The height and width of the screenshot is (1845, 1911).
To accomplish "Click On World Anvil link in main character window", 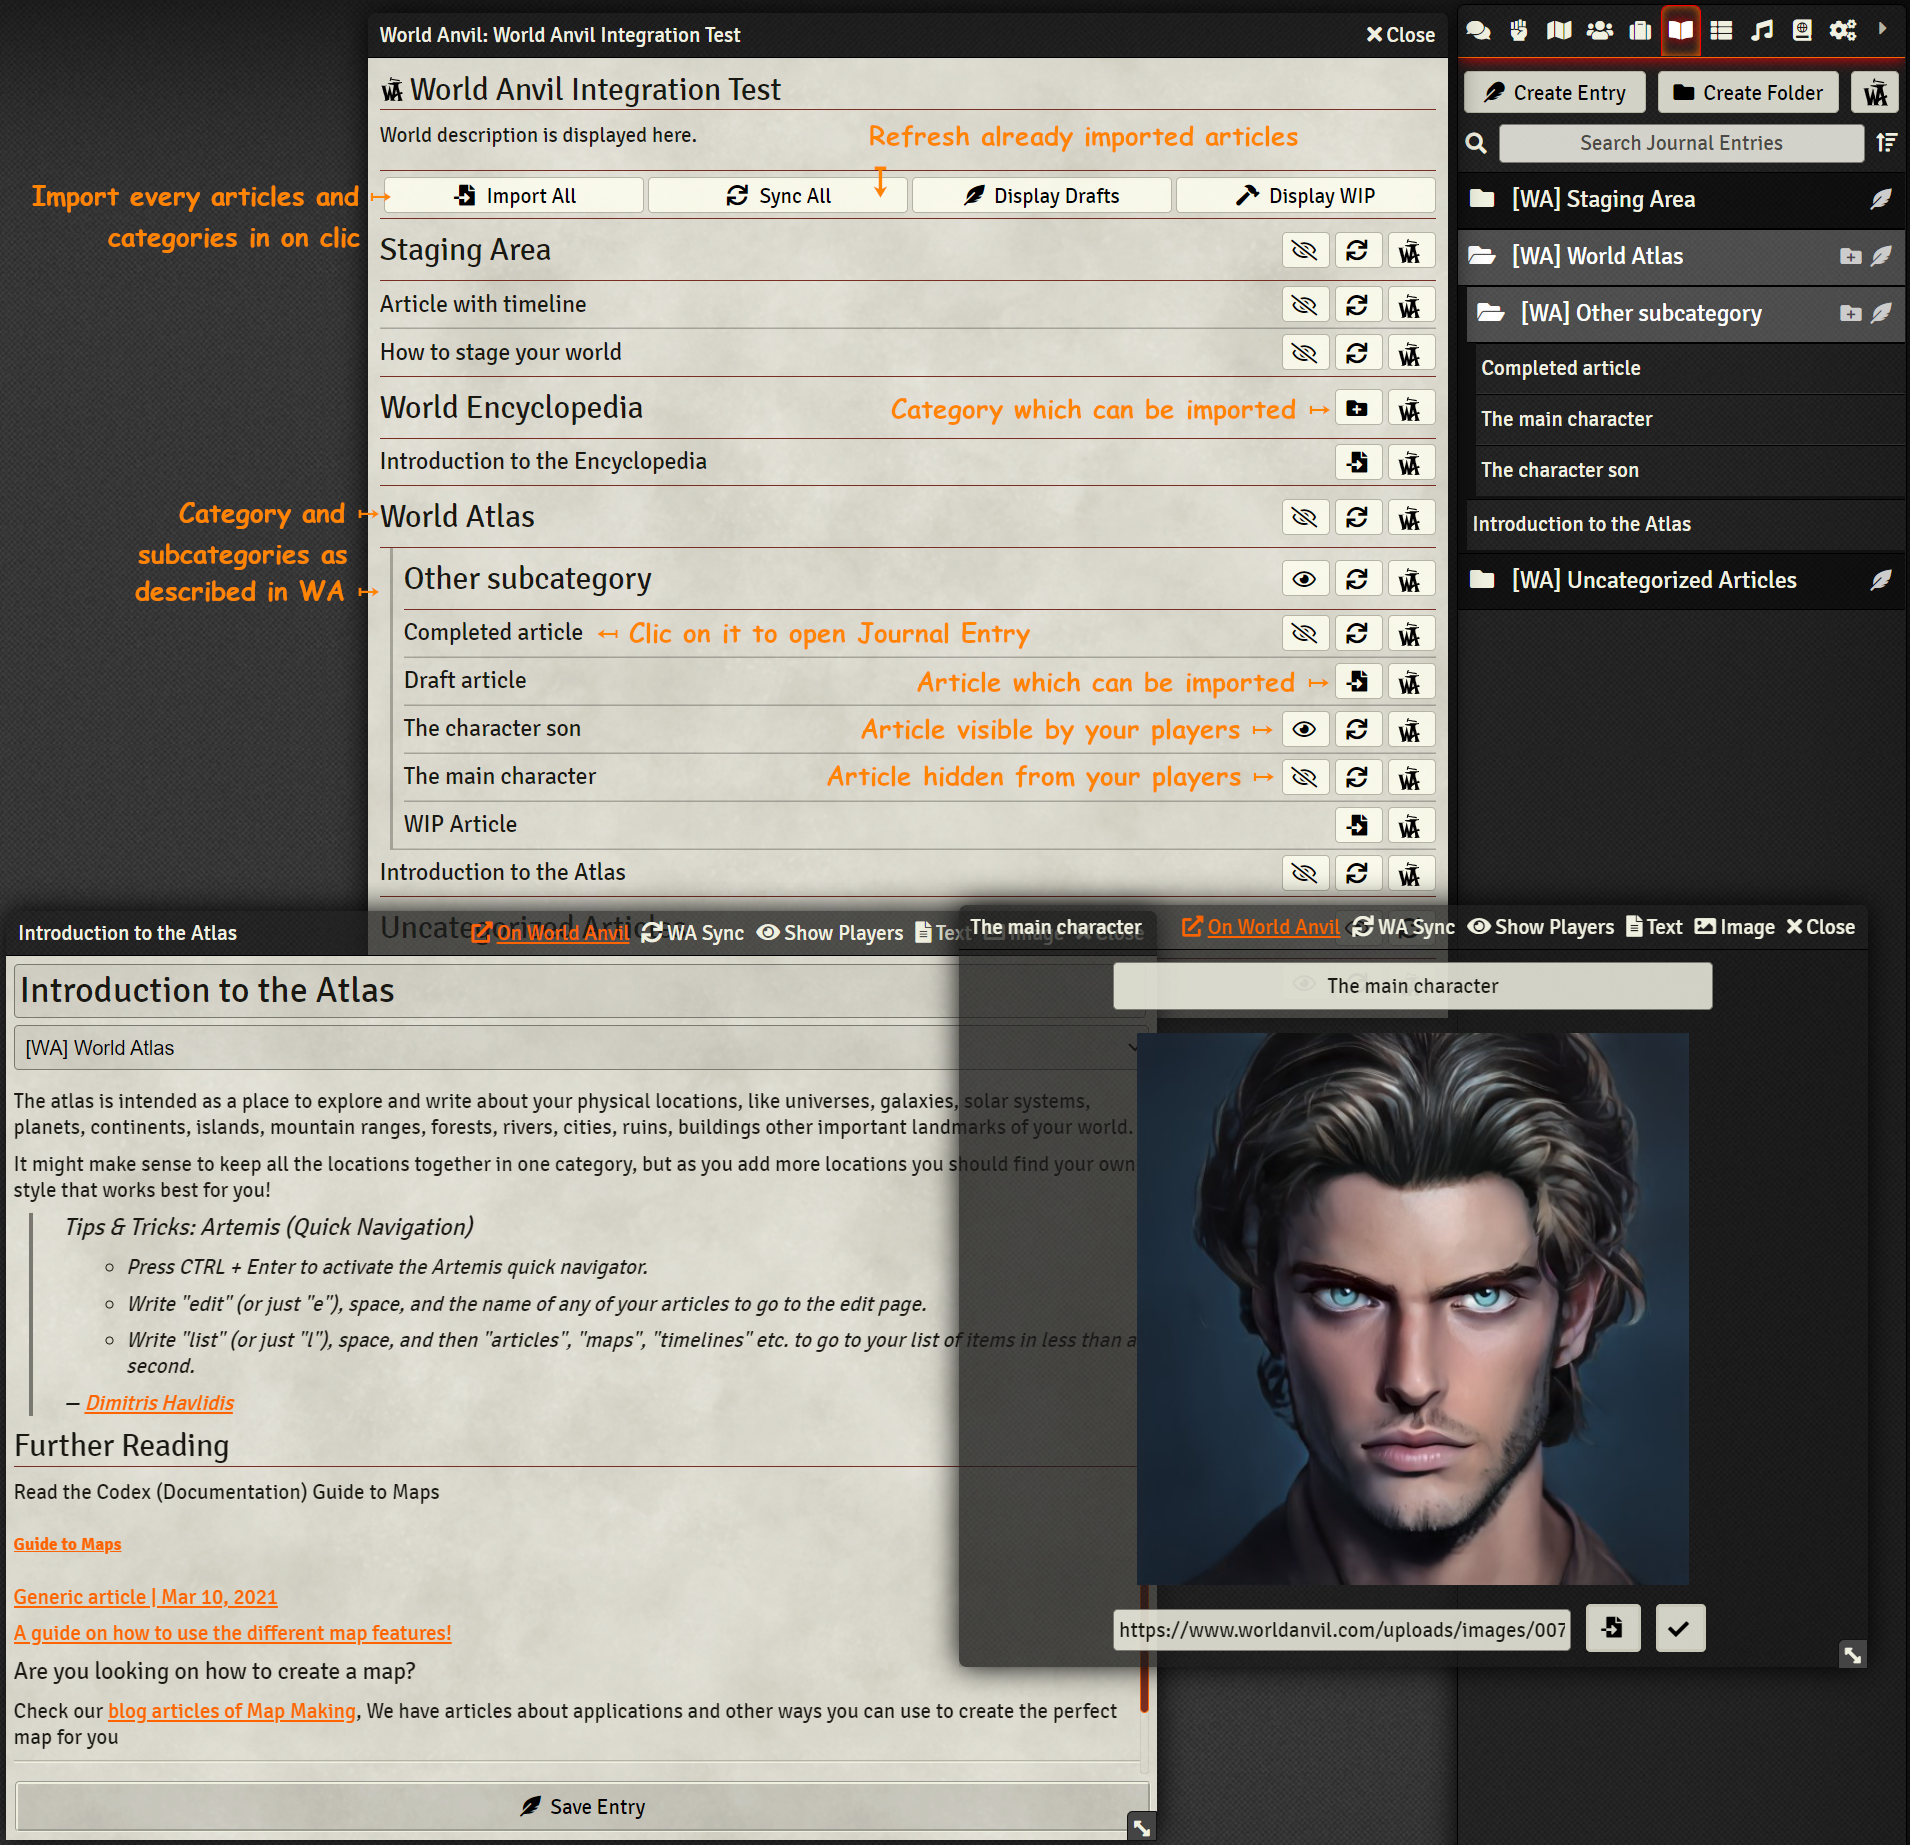I will tap(1260, 927).
